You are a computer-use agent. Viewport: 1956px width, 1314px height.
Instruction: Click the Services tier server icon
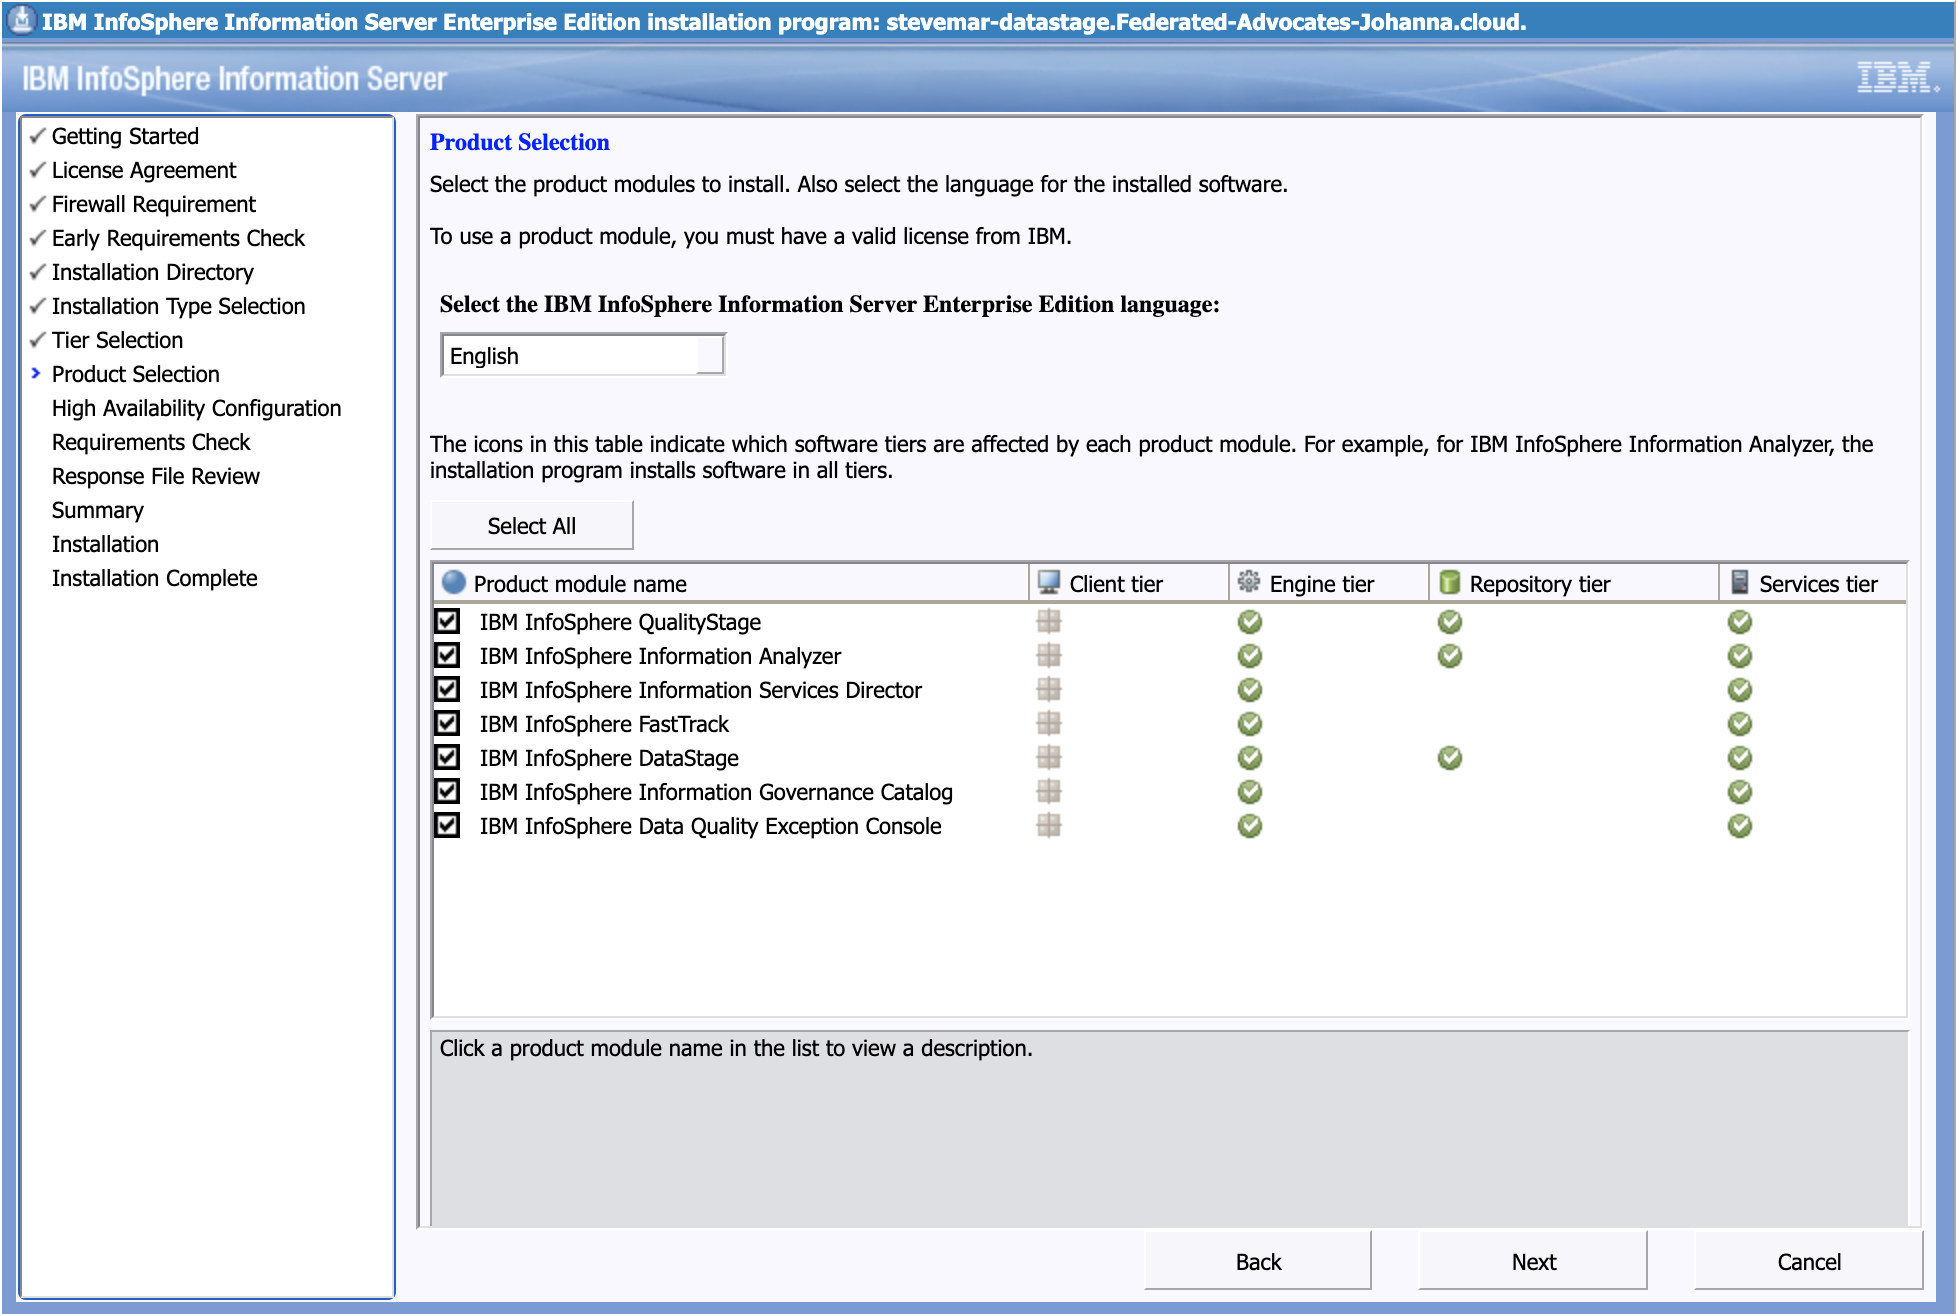1740,582
